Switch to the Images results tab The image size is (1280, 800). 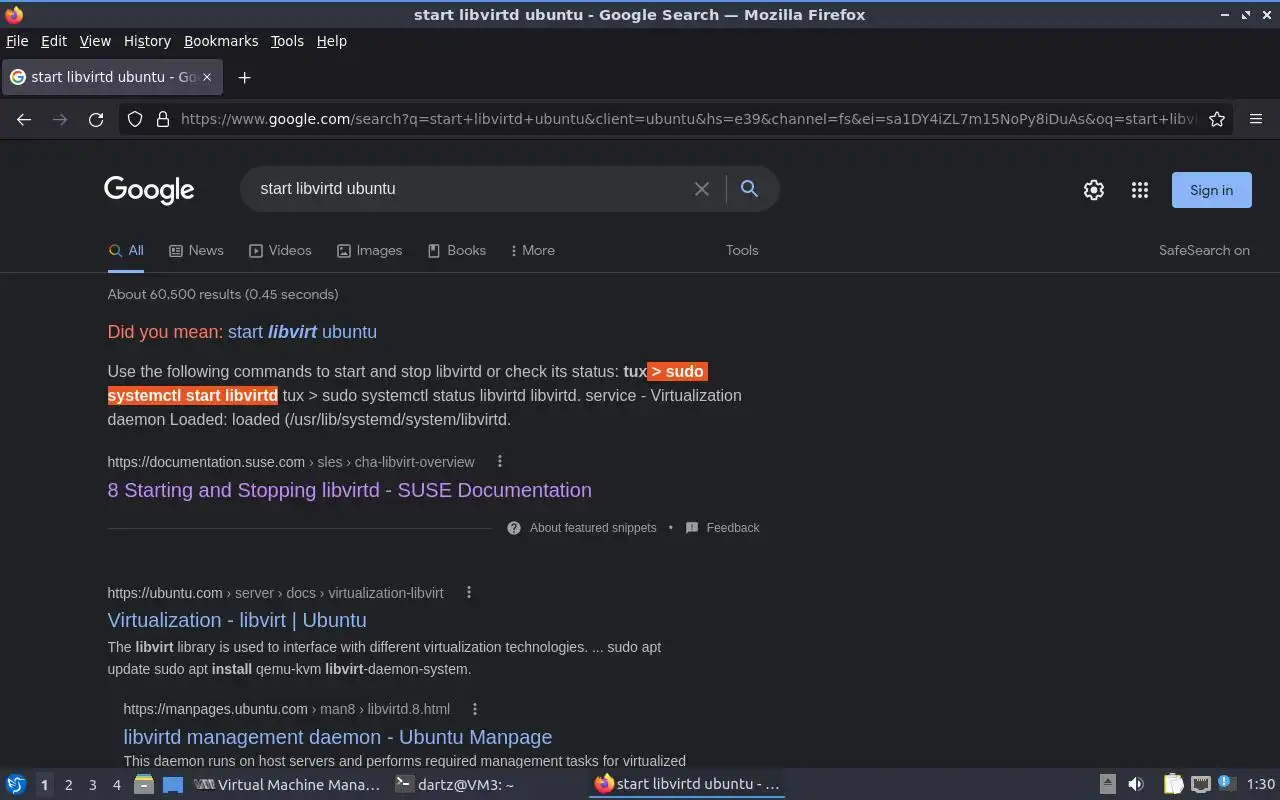tap(369, 251)
